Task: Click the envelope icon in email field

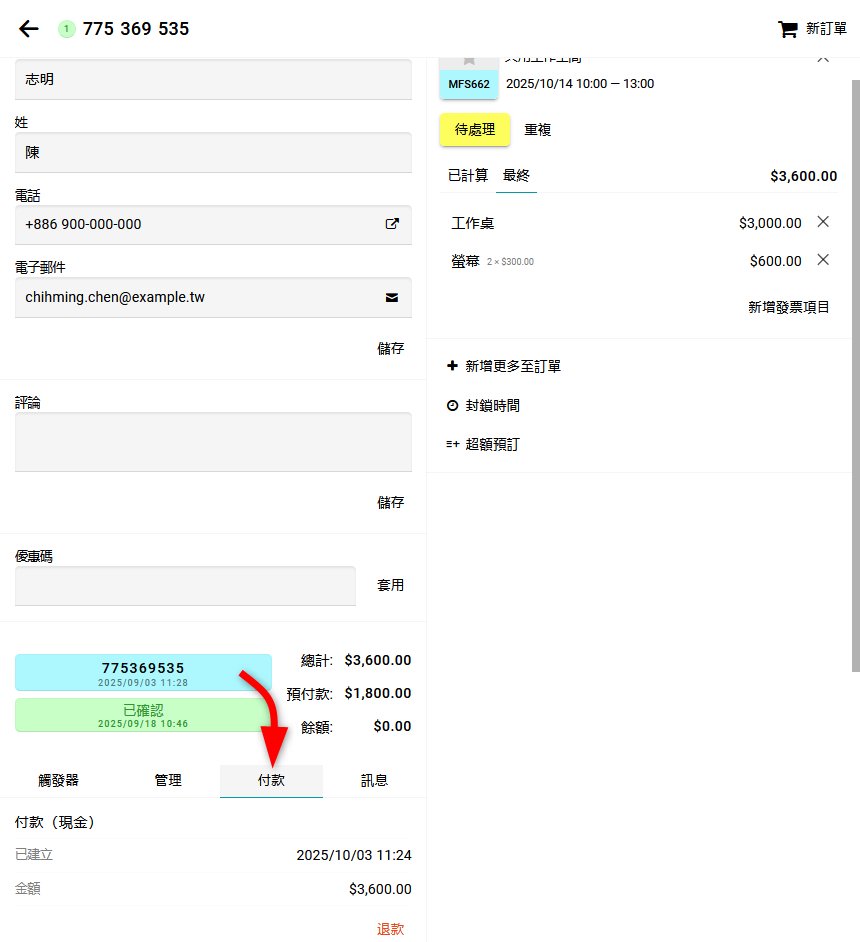Action: [x=392, y=297]
